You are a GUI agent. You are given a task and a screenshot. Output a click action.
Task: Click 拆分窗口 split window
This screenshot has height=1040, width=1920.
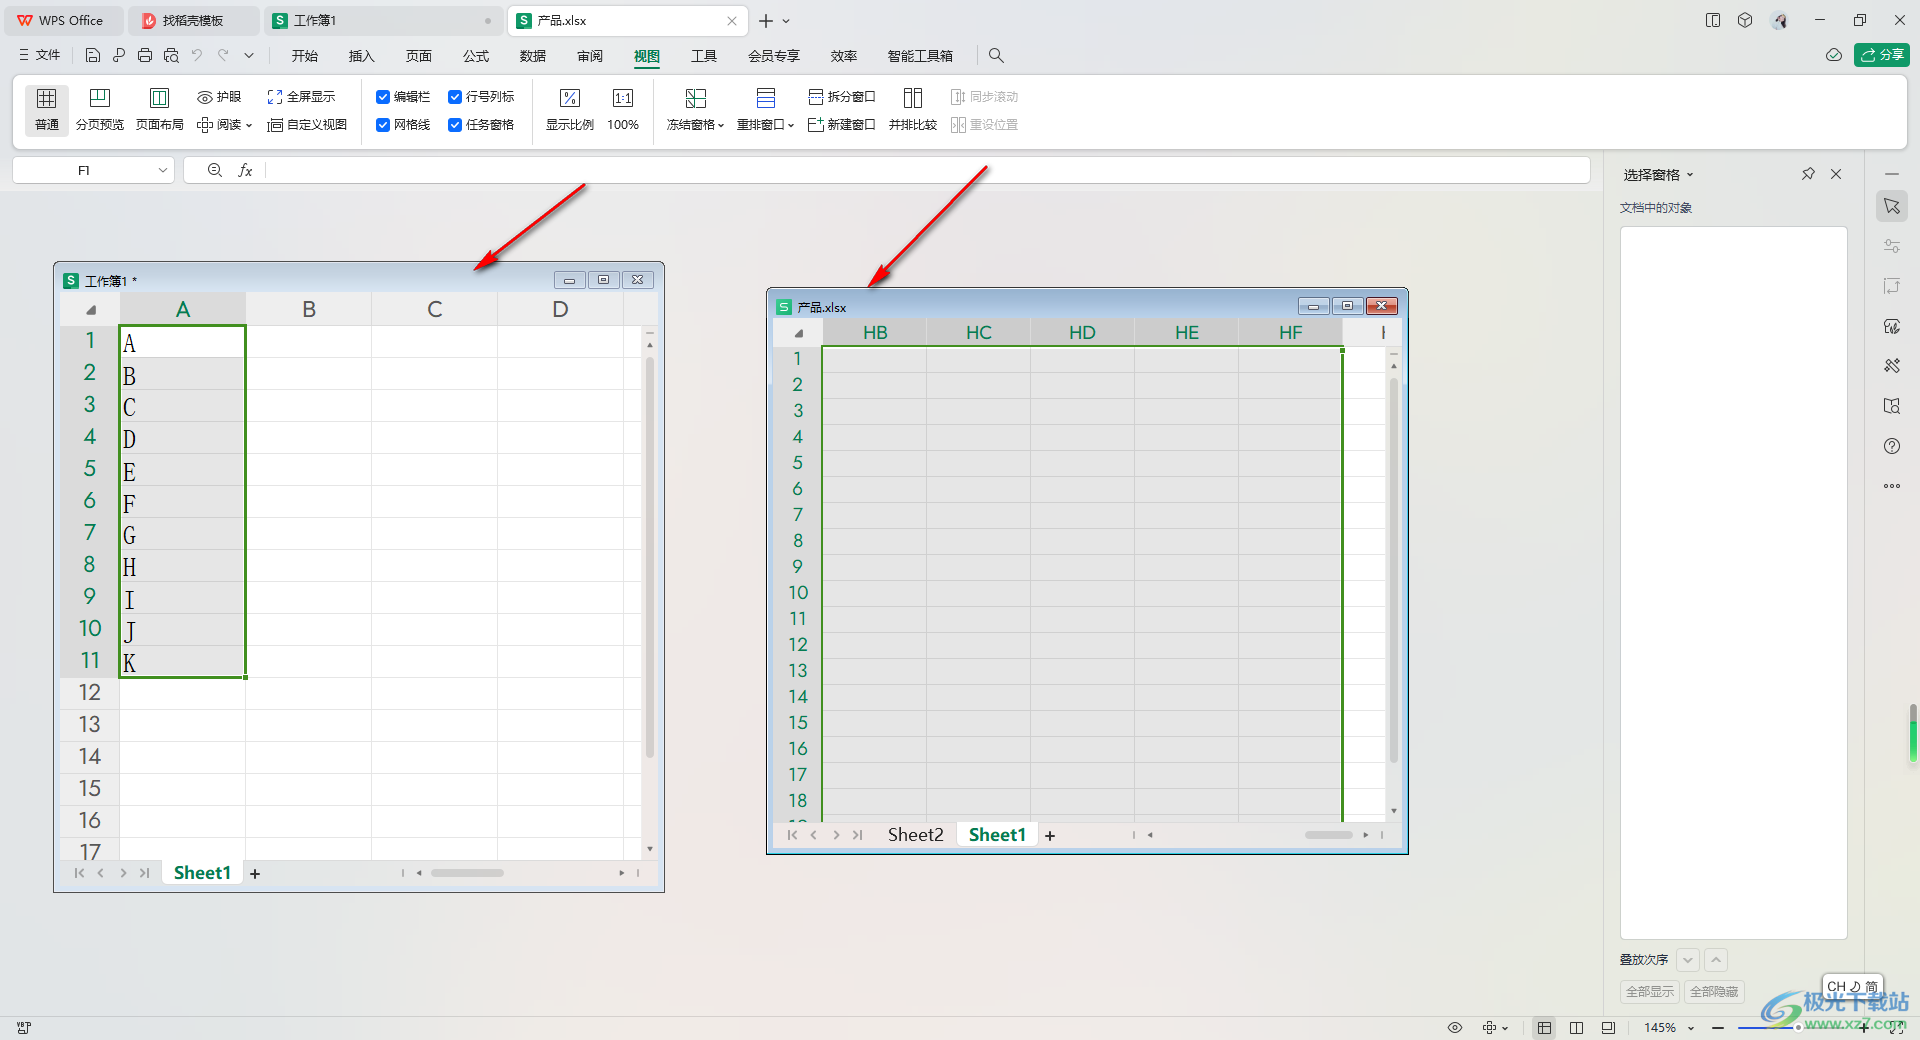(842, 97)
